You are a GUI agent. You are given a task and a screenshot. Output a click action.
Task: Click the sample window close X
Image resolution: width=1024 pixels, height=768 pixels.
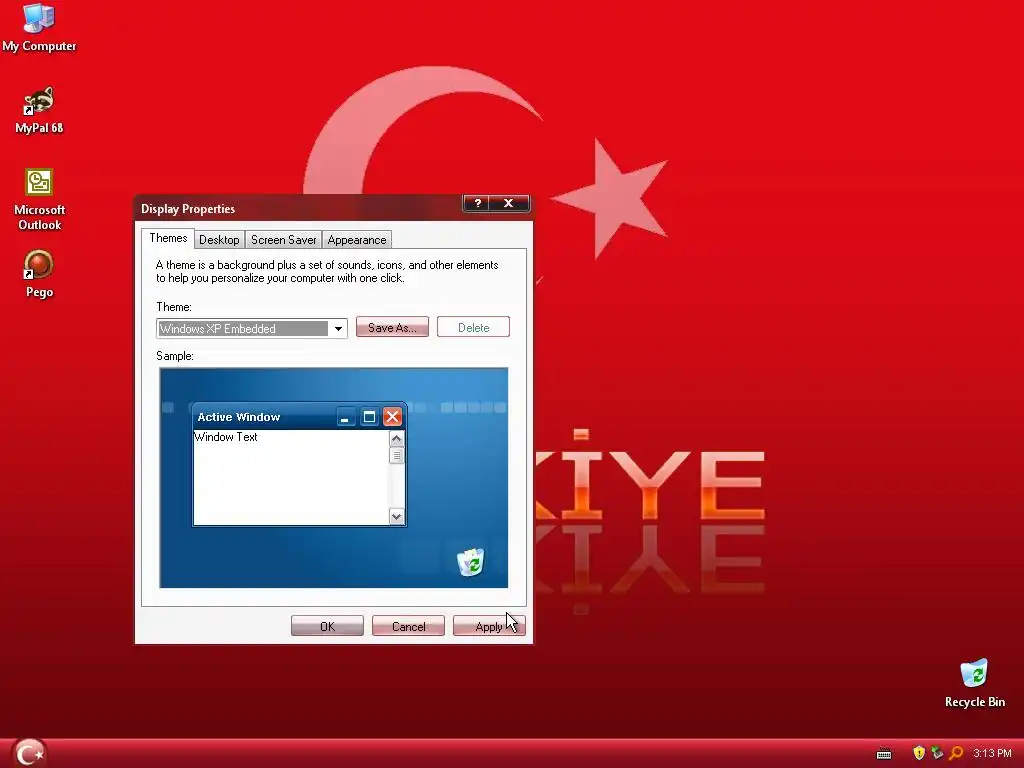tap(392, 417)
